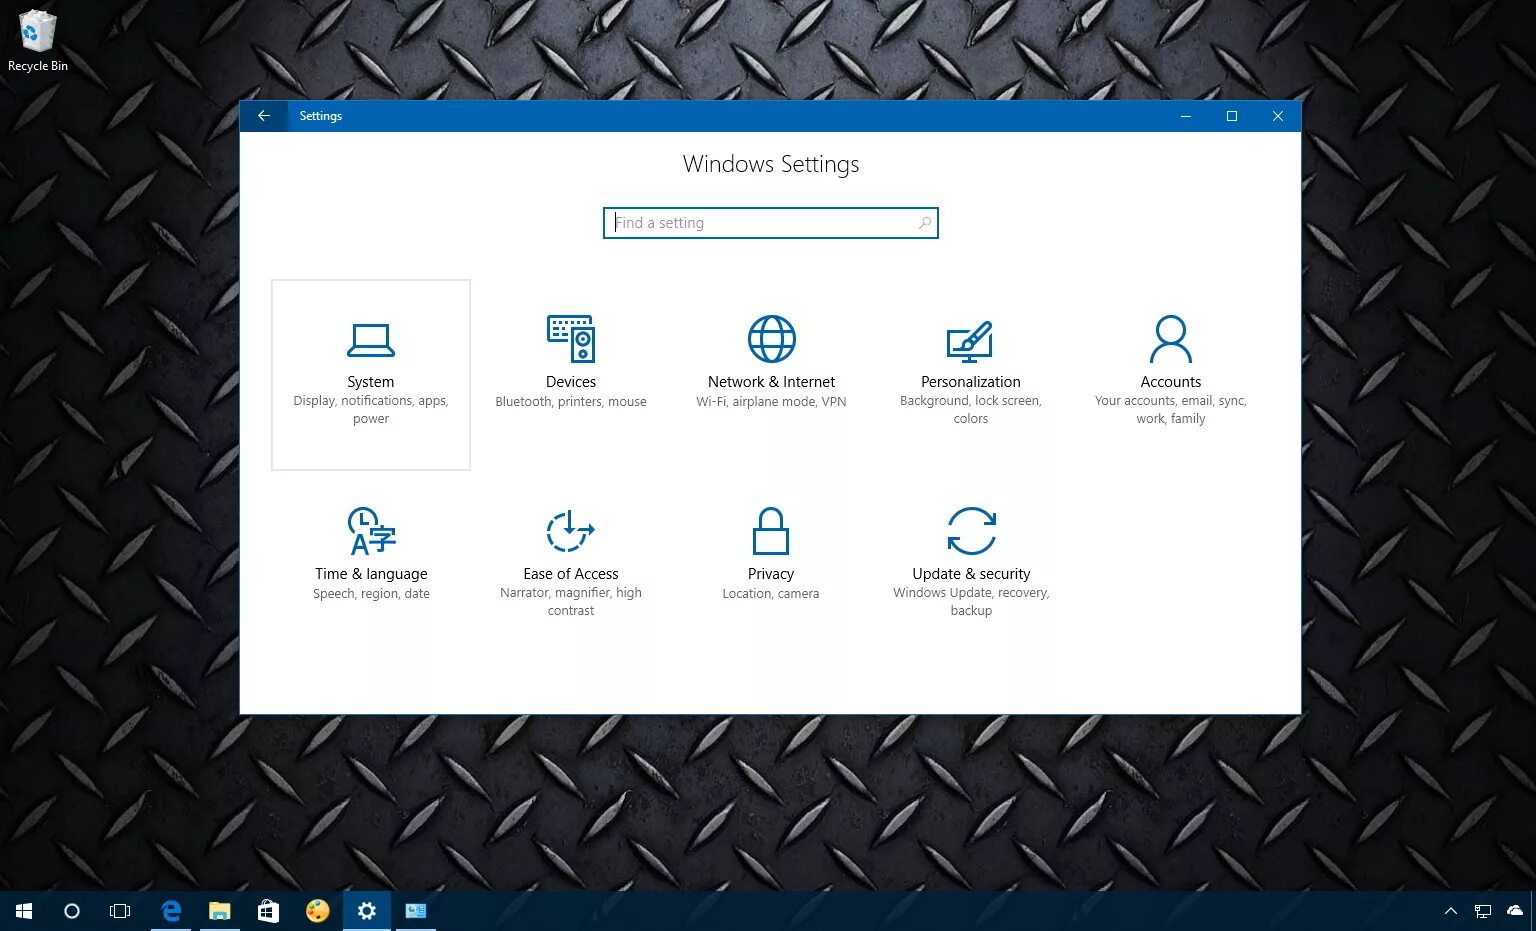Image resolution: width=1536 pixels, height=931 pixels.
Task: Click the Privacy category label
Action: 771,574
